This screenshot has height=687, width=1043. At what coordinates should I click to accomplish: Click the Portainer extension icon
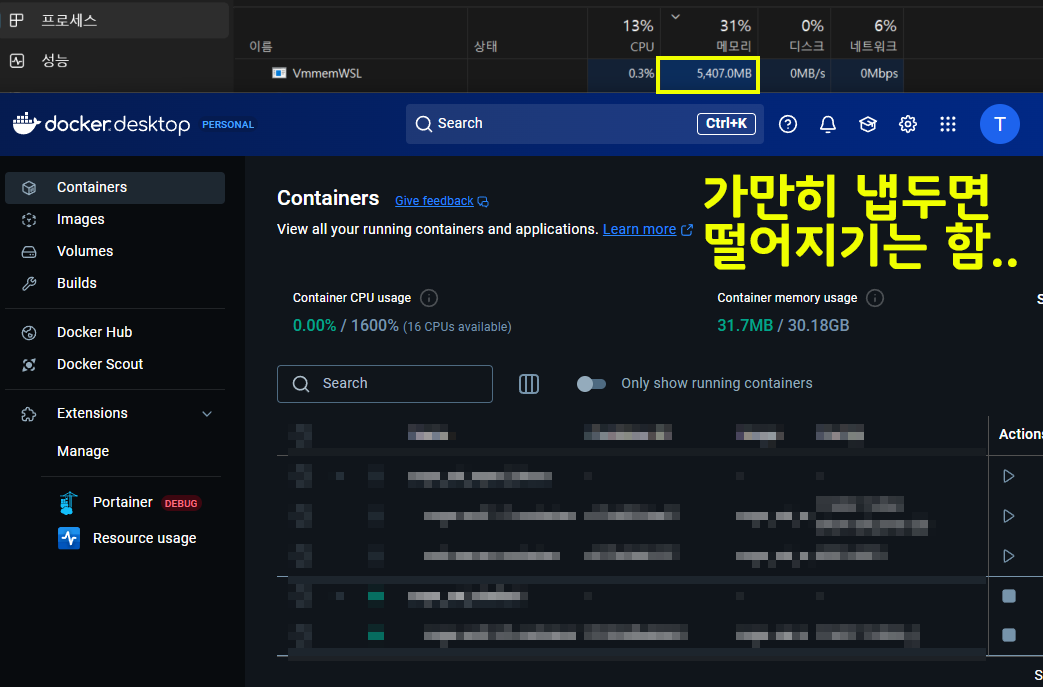click(x=69, y=503)
